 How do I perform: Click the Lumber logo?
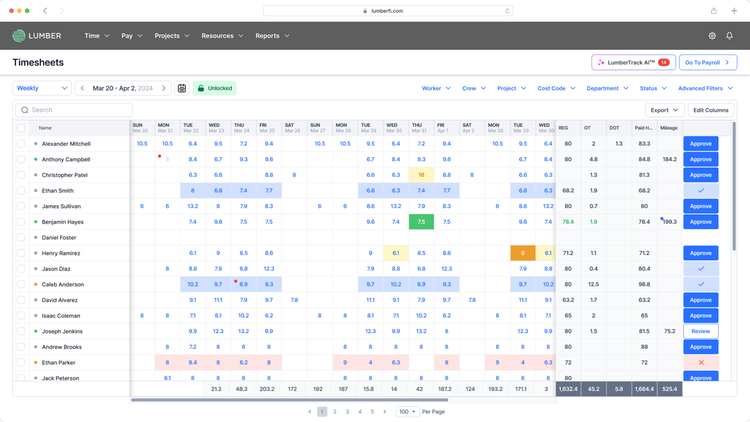pos(37,36)
